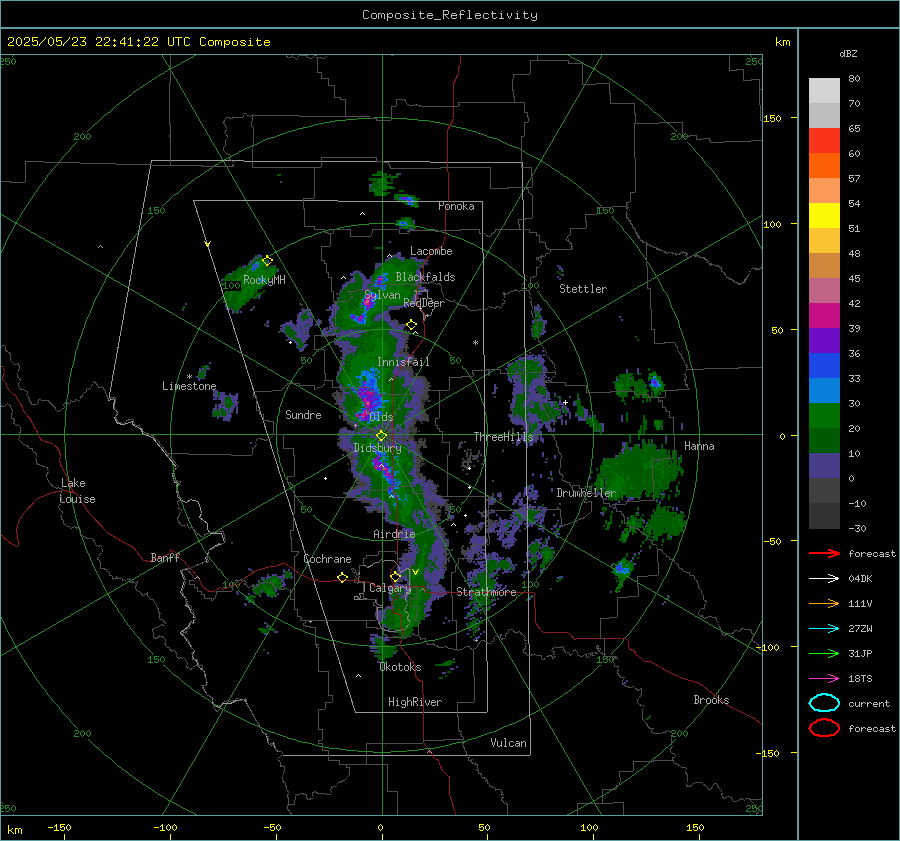Click the 04DK legend label
This screenshot has width=900, height=841.
pos(860,578)
